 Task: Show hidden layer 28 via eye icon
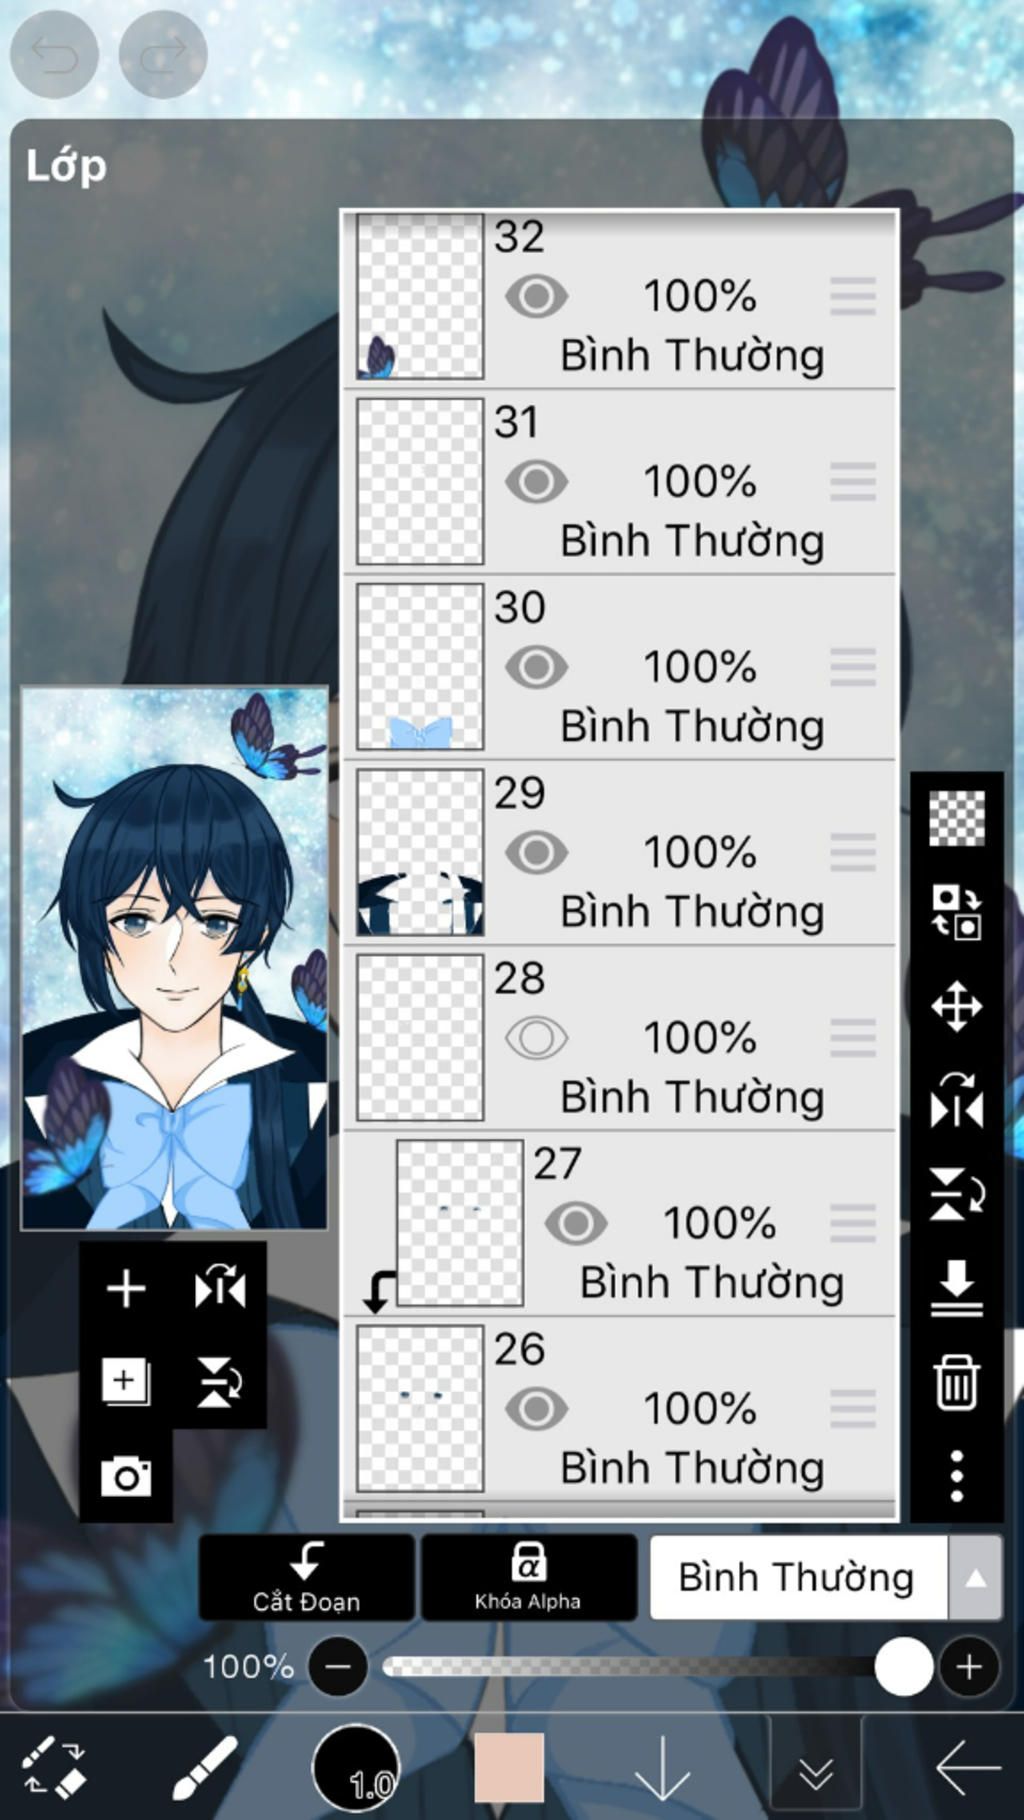(x=536, y=1038)
